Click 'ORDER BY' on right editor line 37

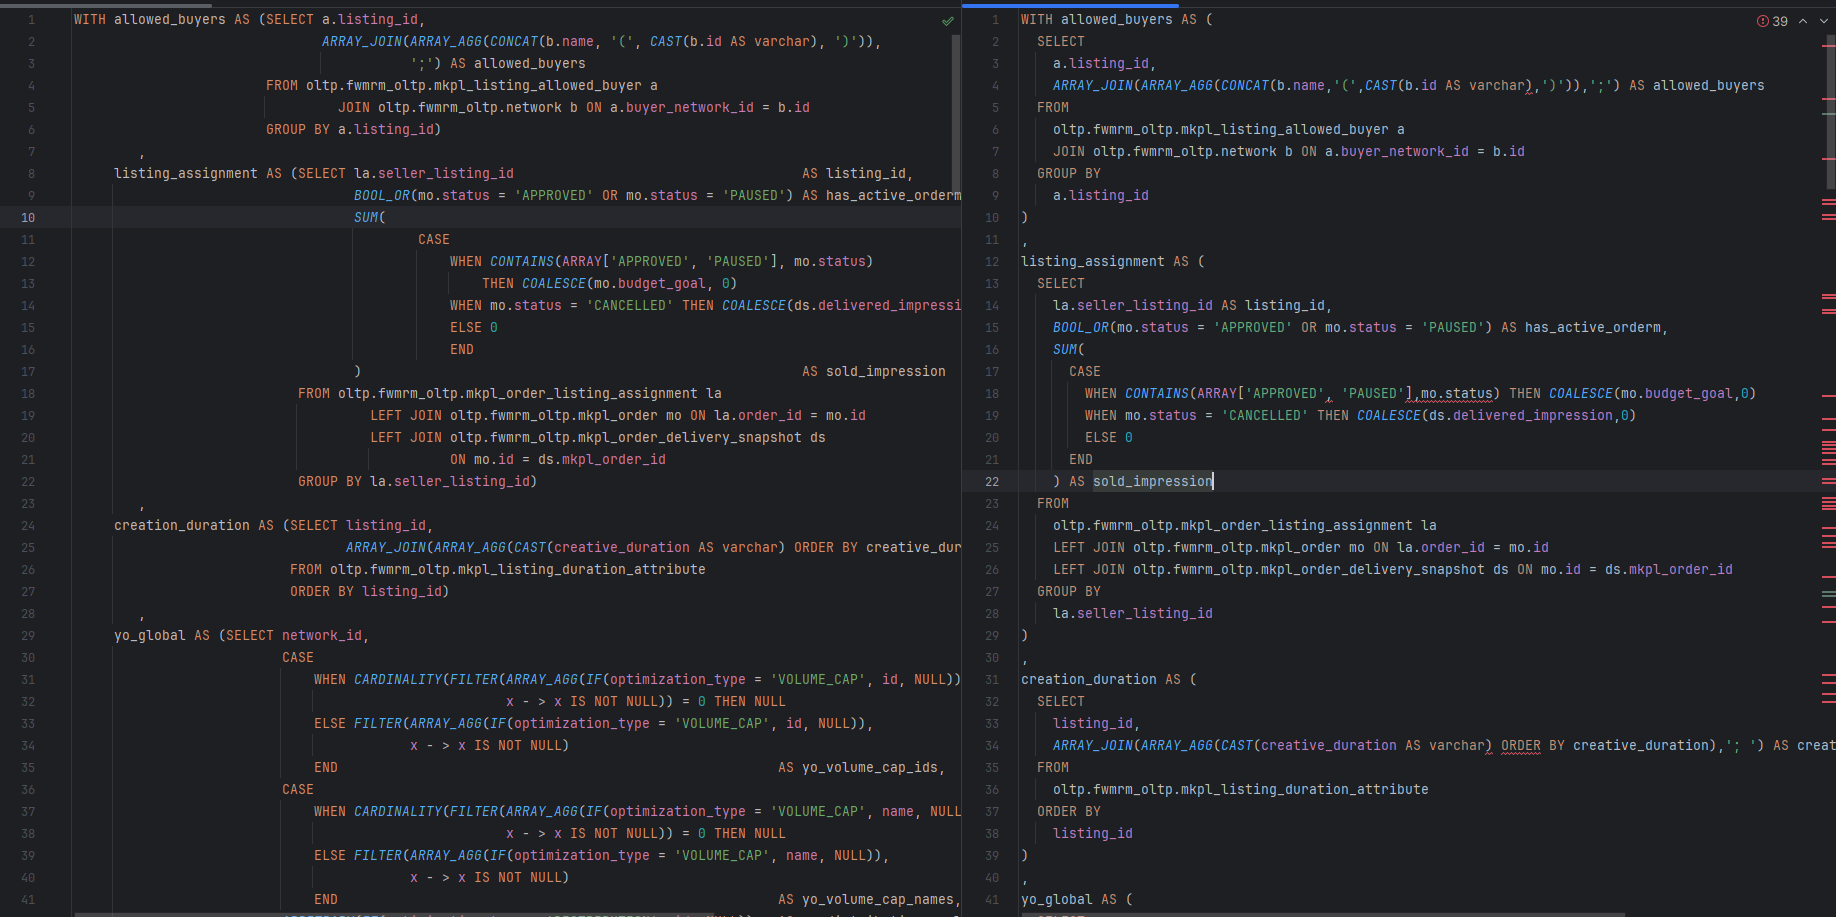(1069, 811)
